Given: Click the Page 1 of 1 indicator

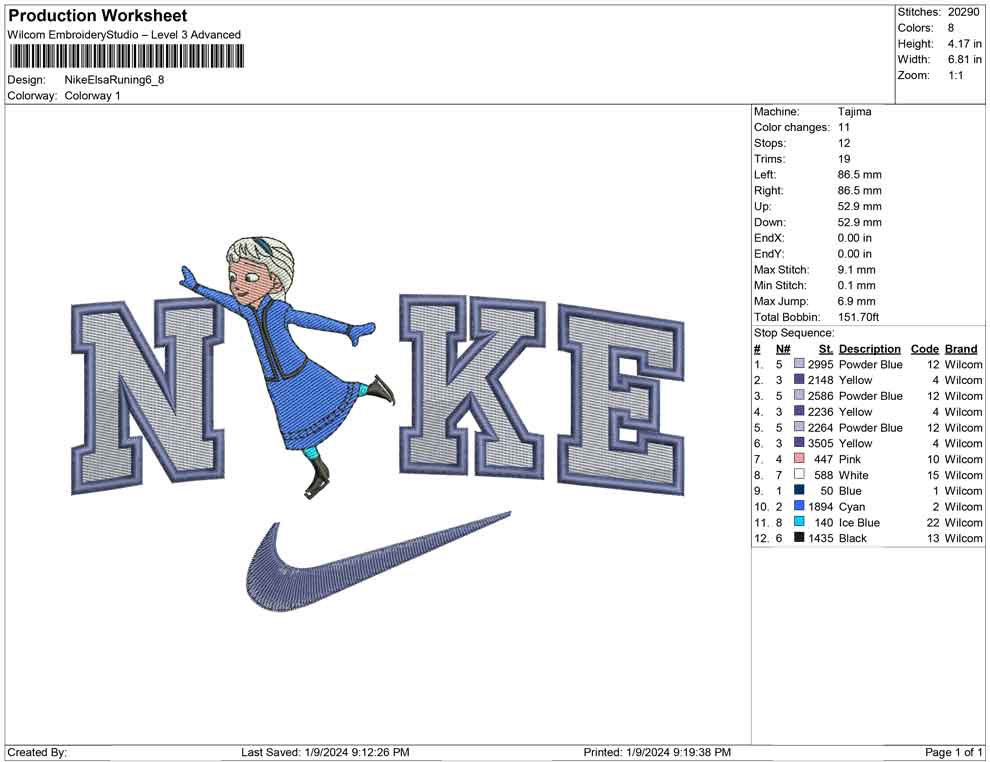Looking at the screenshot, I should pyautogui.click(x=953, y=752).
